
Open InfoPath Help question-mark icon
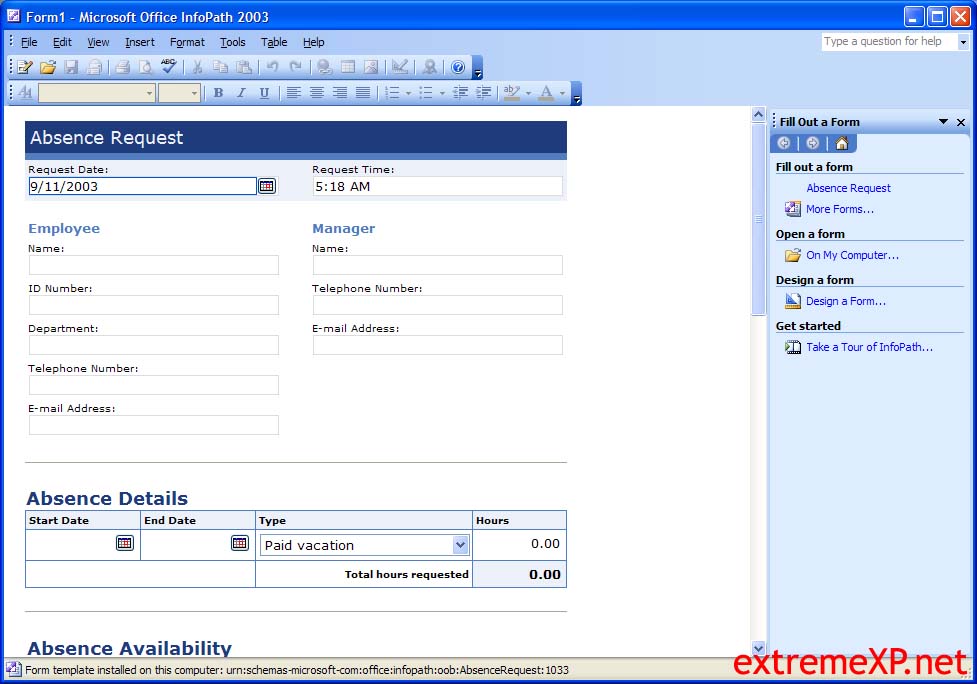tap(458, 67)
